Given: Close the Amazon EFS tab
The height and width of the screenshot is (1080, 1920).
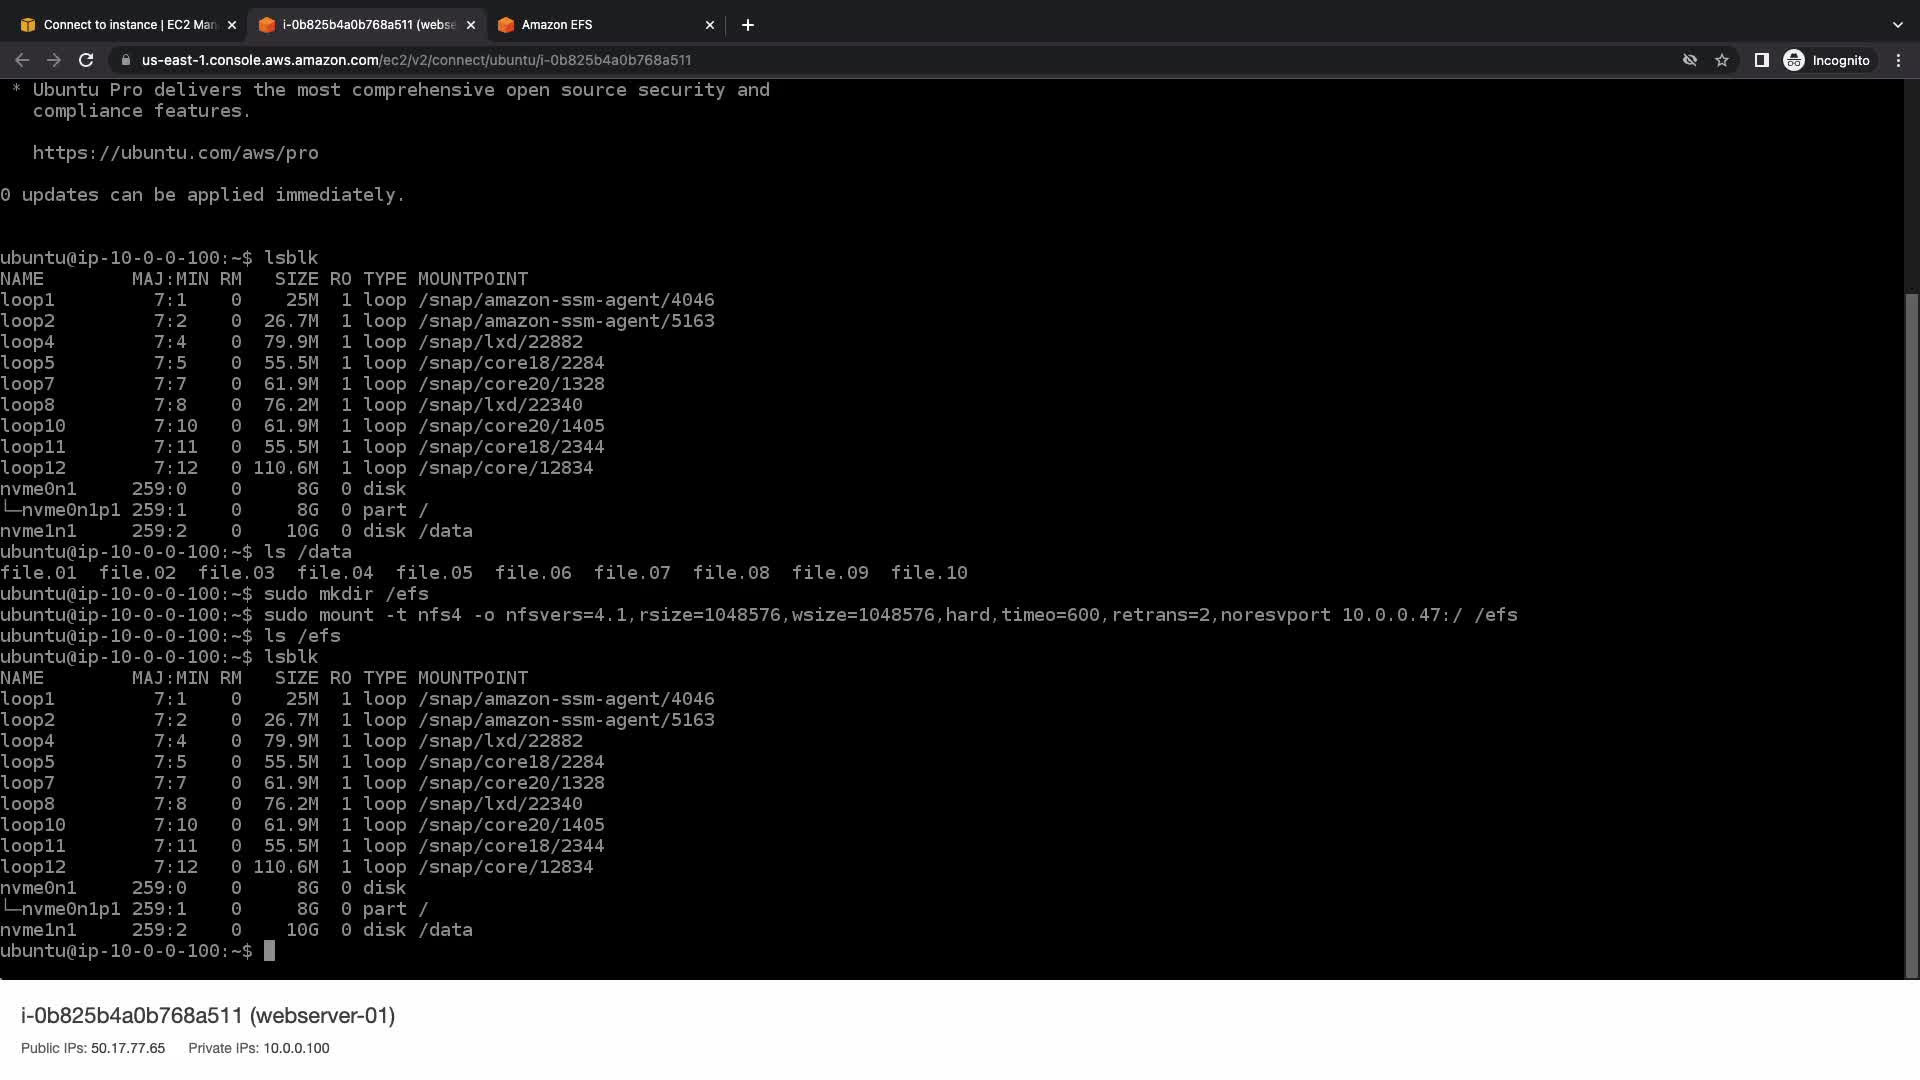Looking at the screenshot, I should [710, 25].
